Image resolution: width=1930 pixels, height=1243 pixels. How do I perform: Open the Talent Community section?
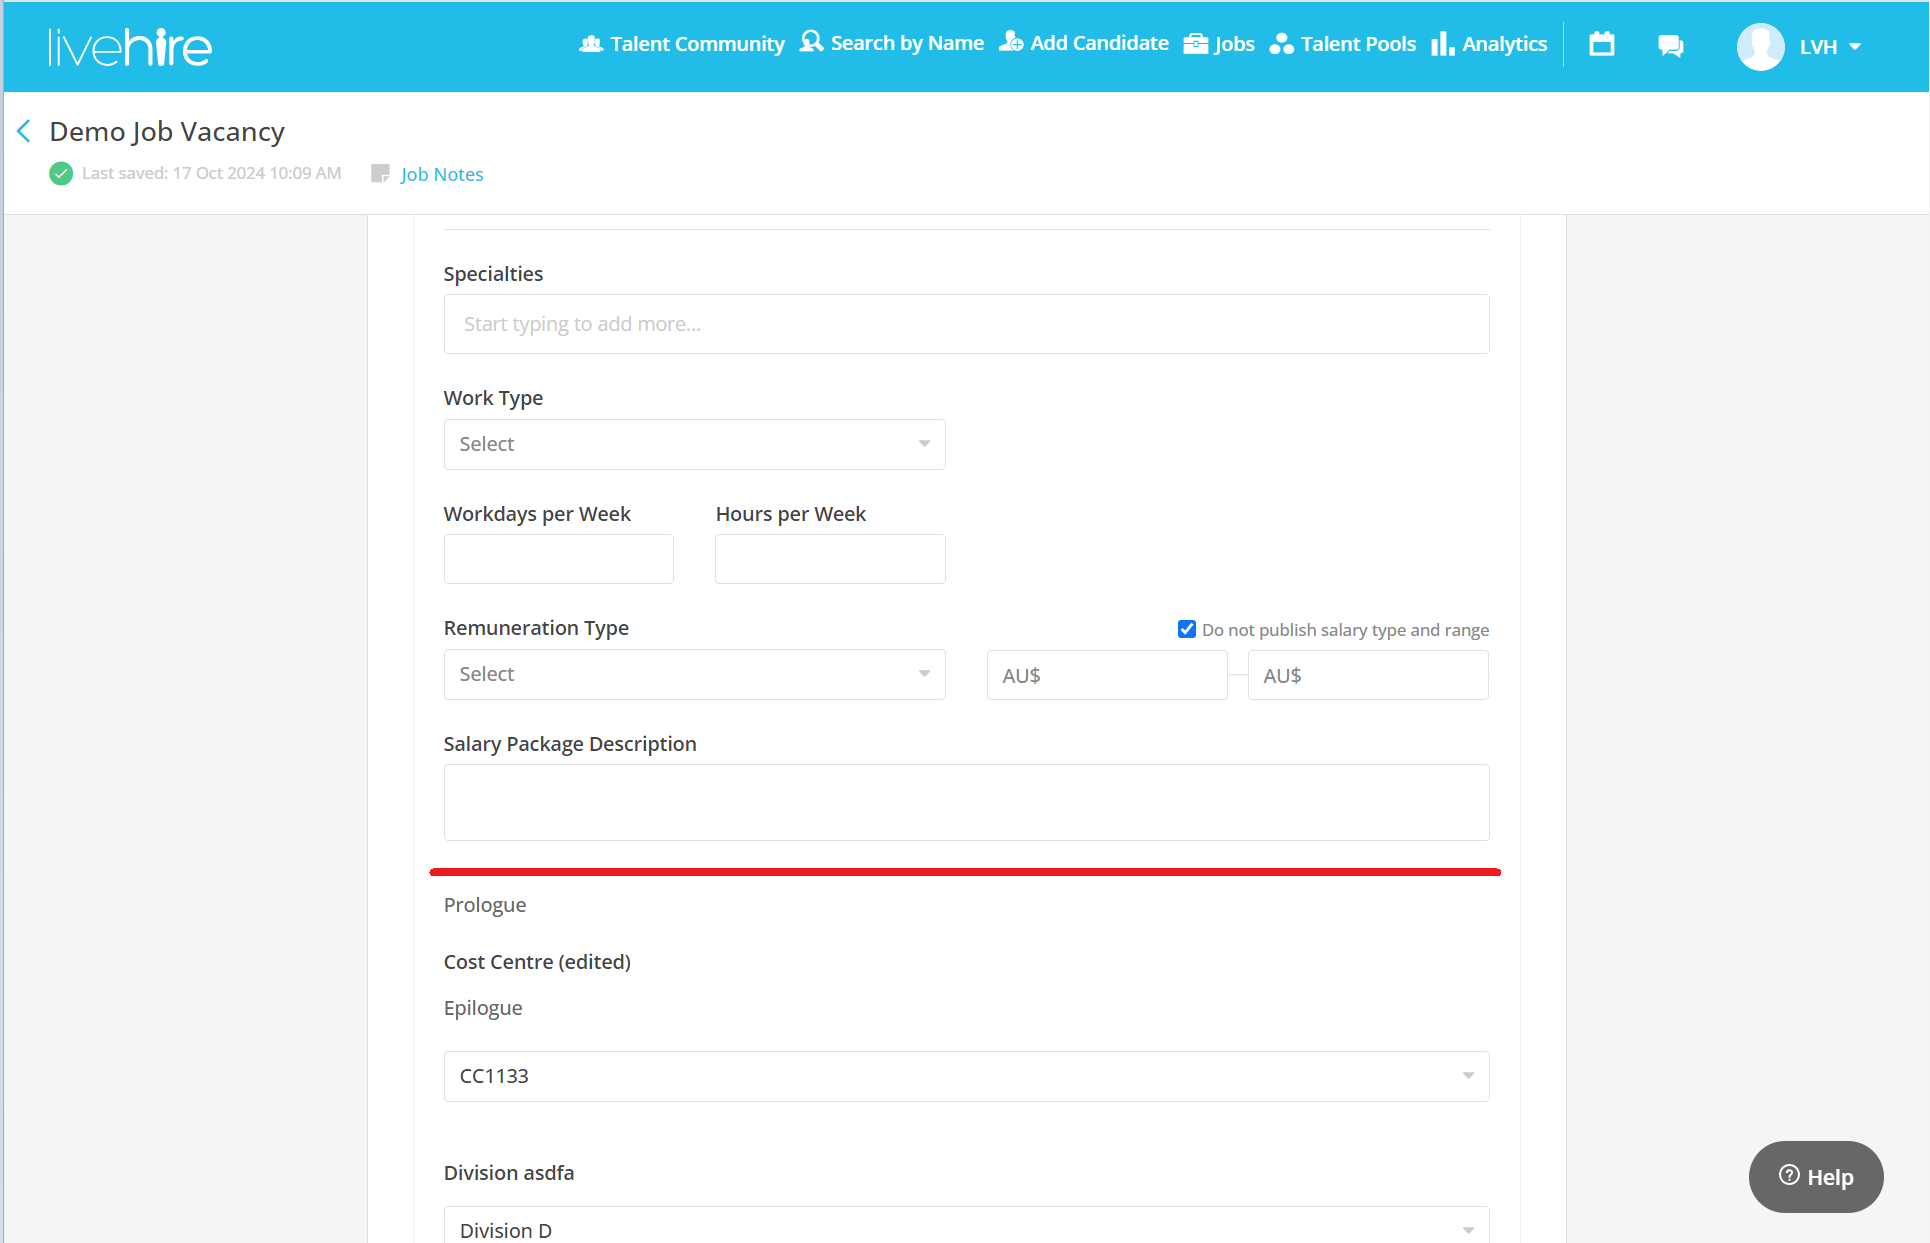tap(681, 43)
